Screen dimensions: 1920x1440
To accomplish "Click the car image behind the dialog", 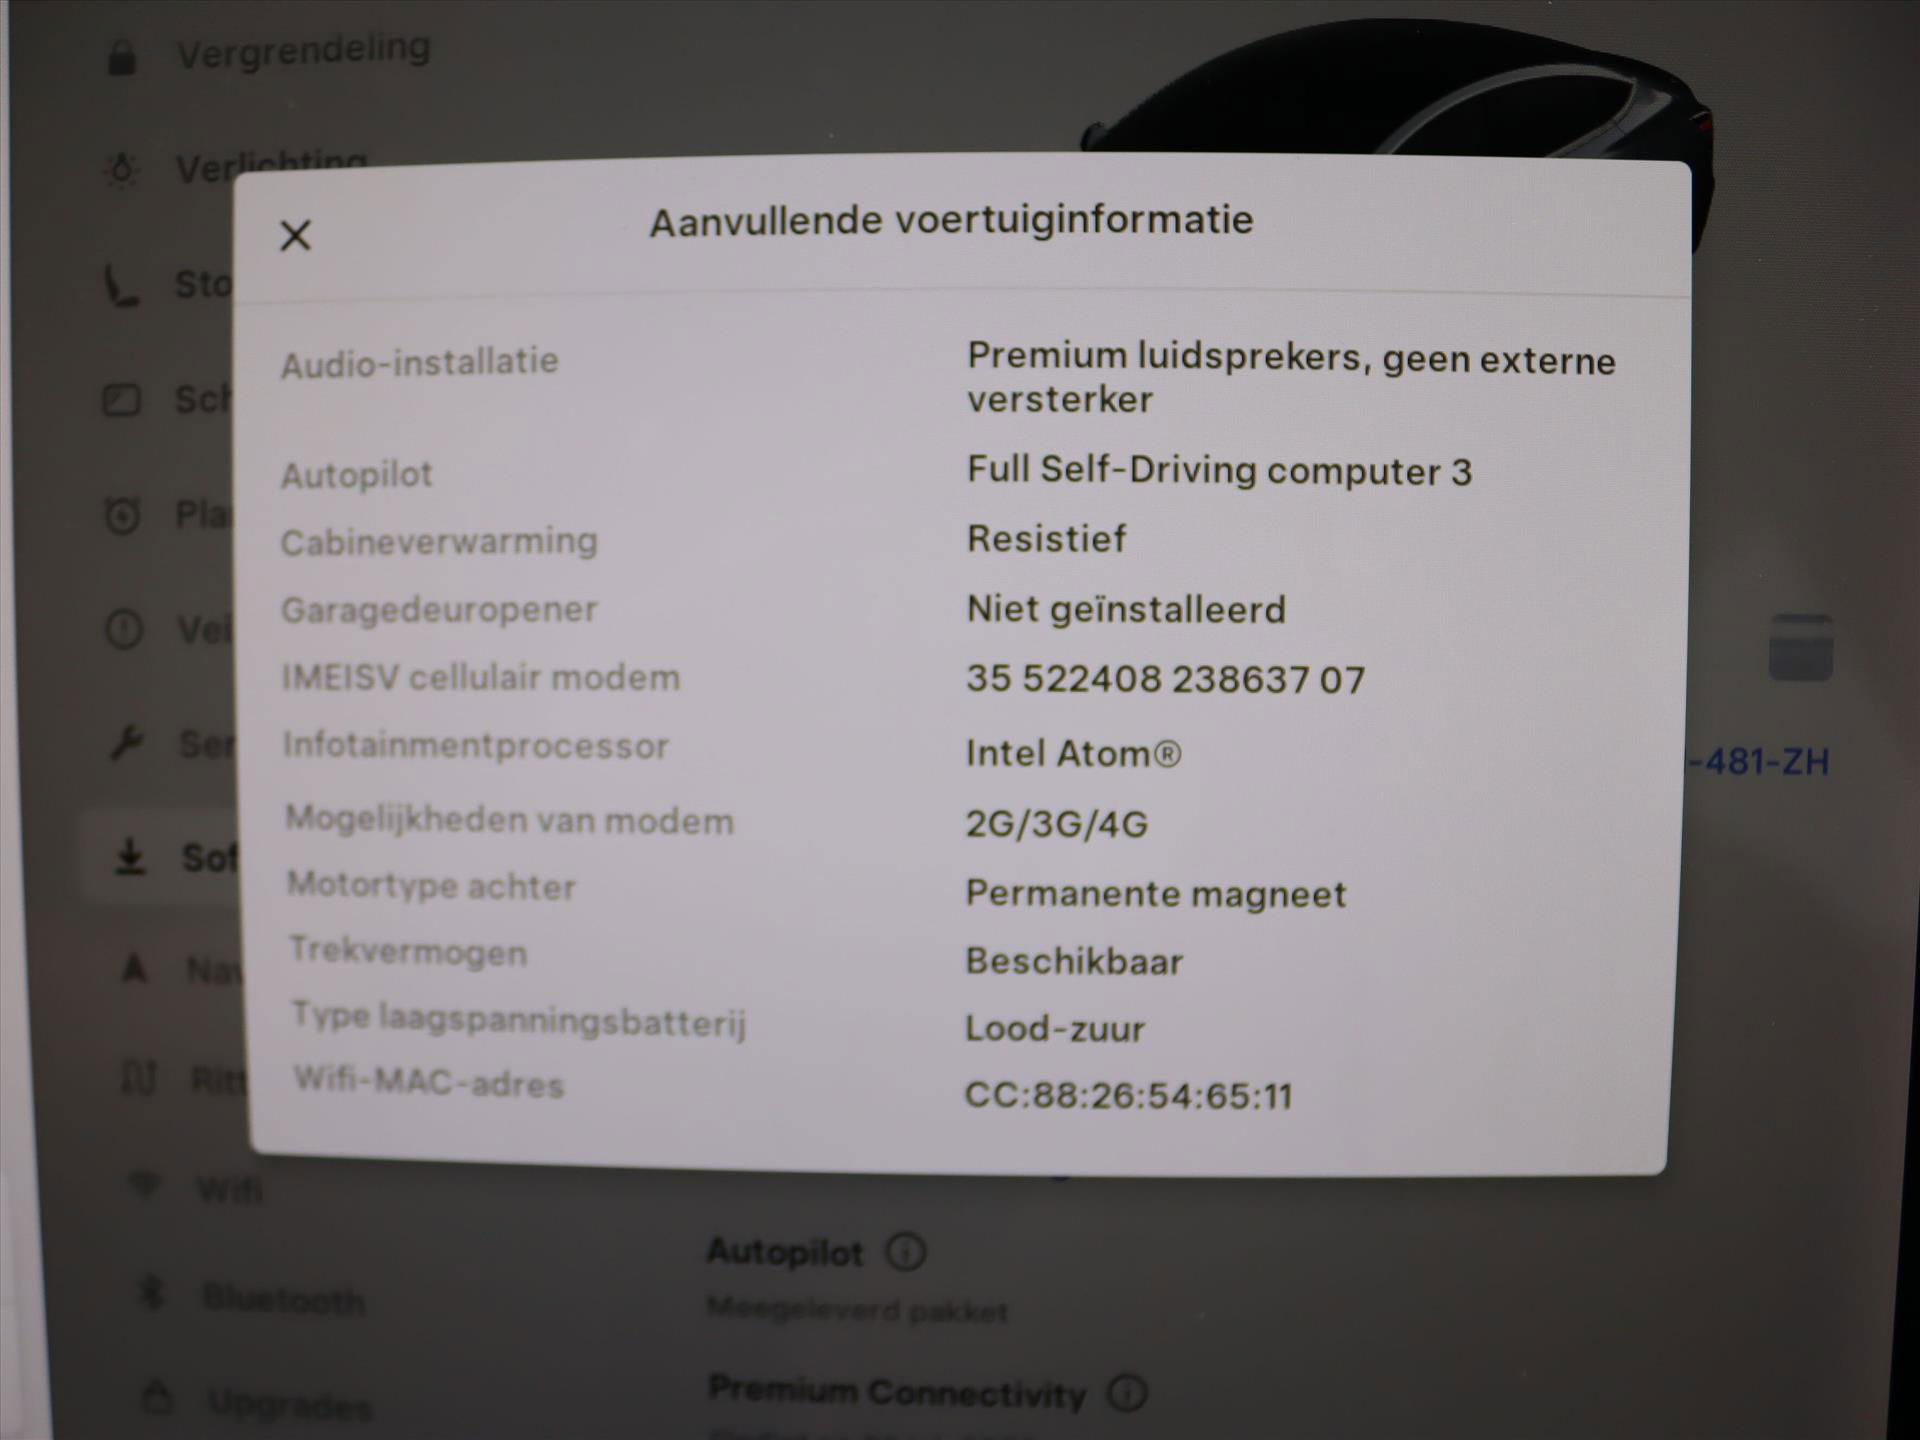I will [x=1400, y=92].
